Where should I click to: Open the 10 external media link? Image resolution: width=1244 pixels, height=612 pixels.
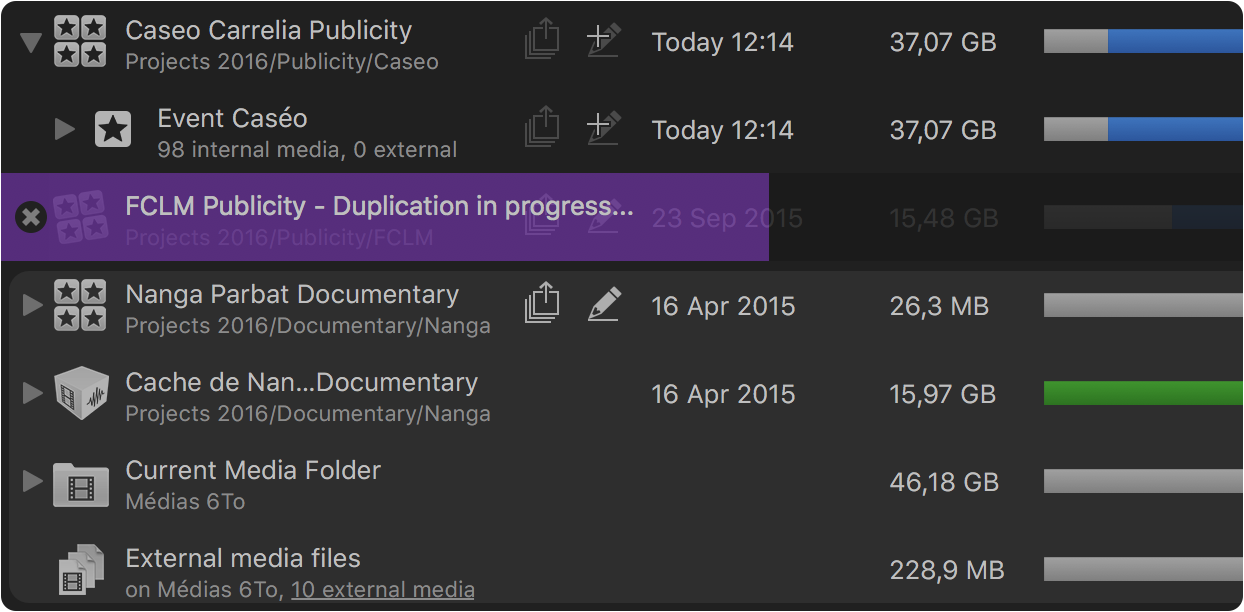pyautogui.click(x=383, y=590)
